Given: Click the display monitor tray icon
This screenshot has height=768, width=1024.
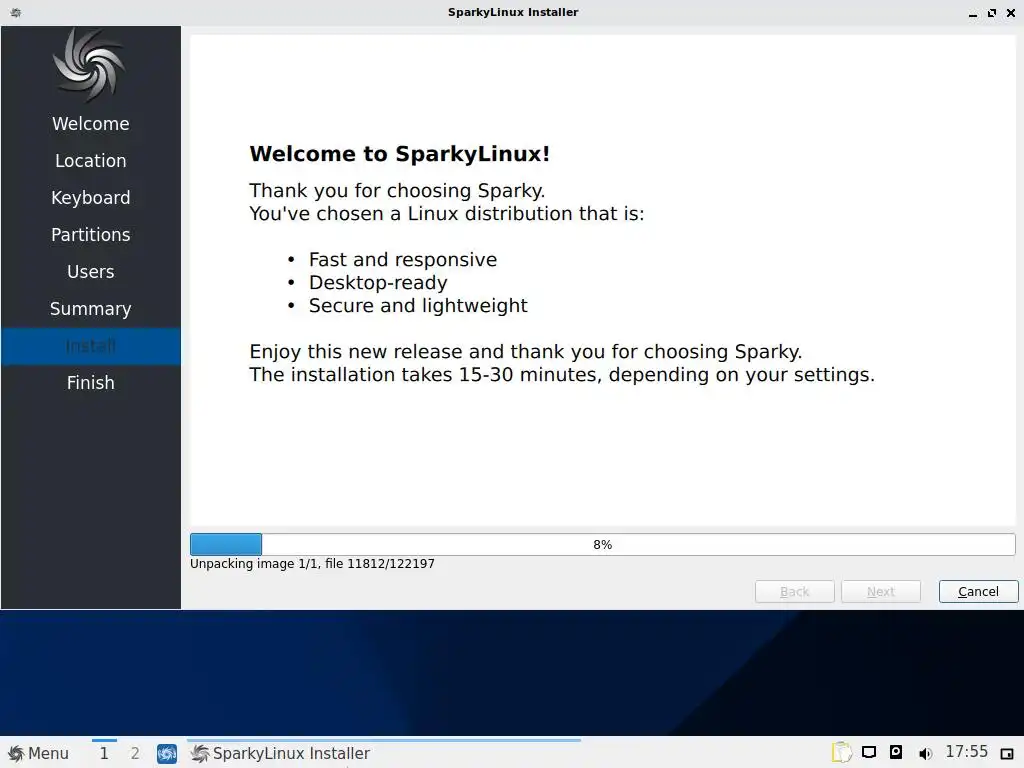Looking at the screenshot, I should click(x=869, y=752).
